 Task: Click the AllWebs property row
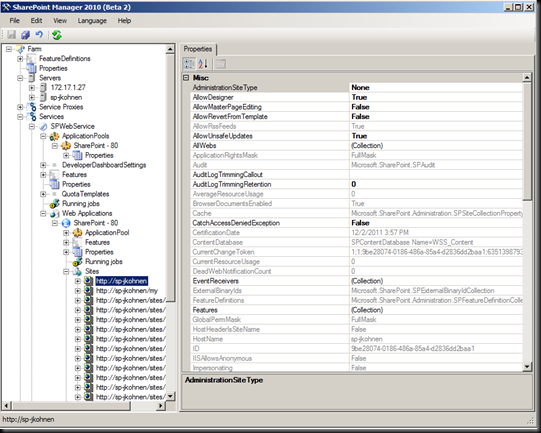click(x=356, y=146)
